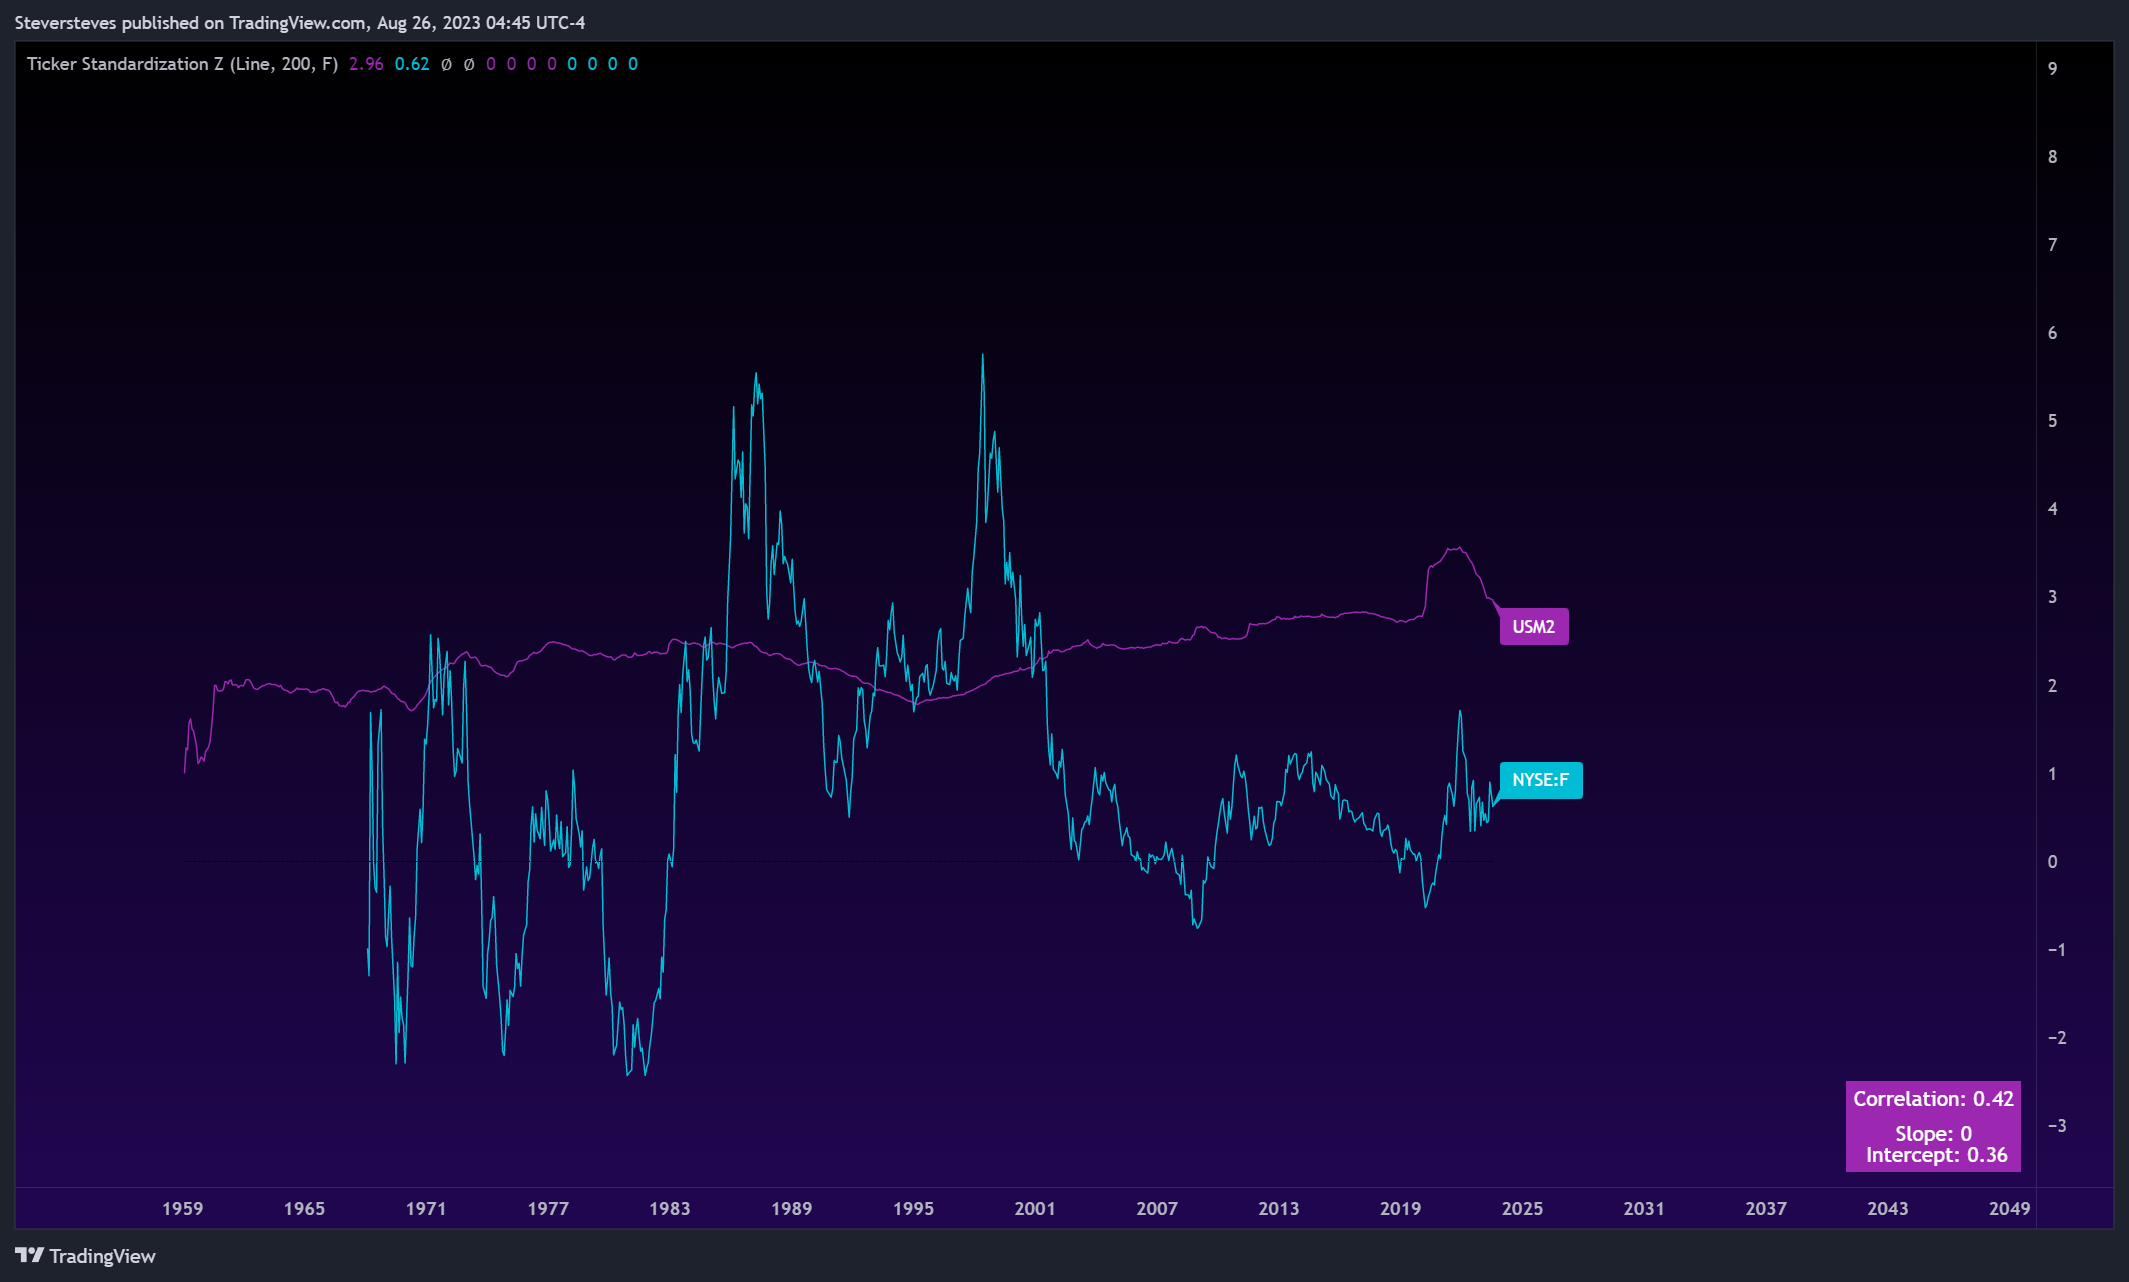Click the purple value 2.96 in legend
2129x1282 pixels.
366,64
